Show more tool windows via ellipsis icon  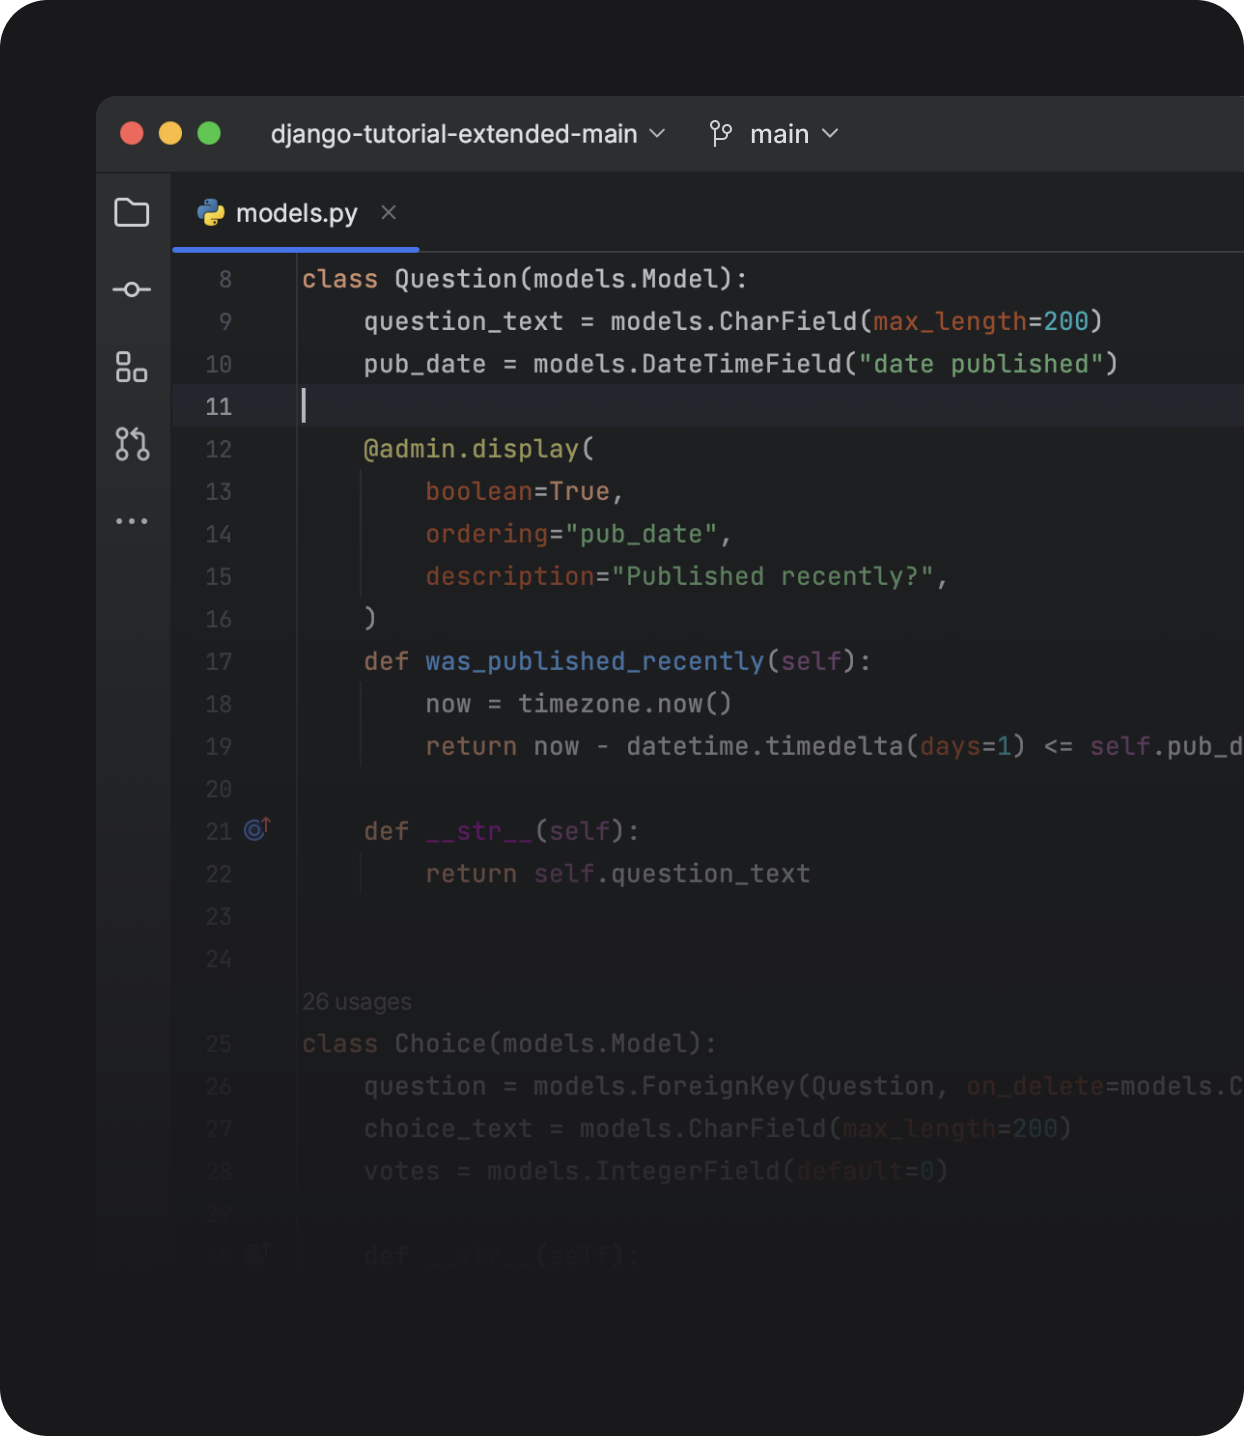(x=132, y=521)
